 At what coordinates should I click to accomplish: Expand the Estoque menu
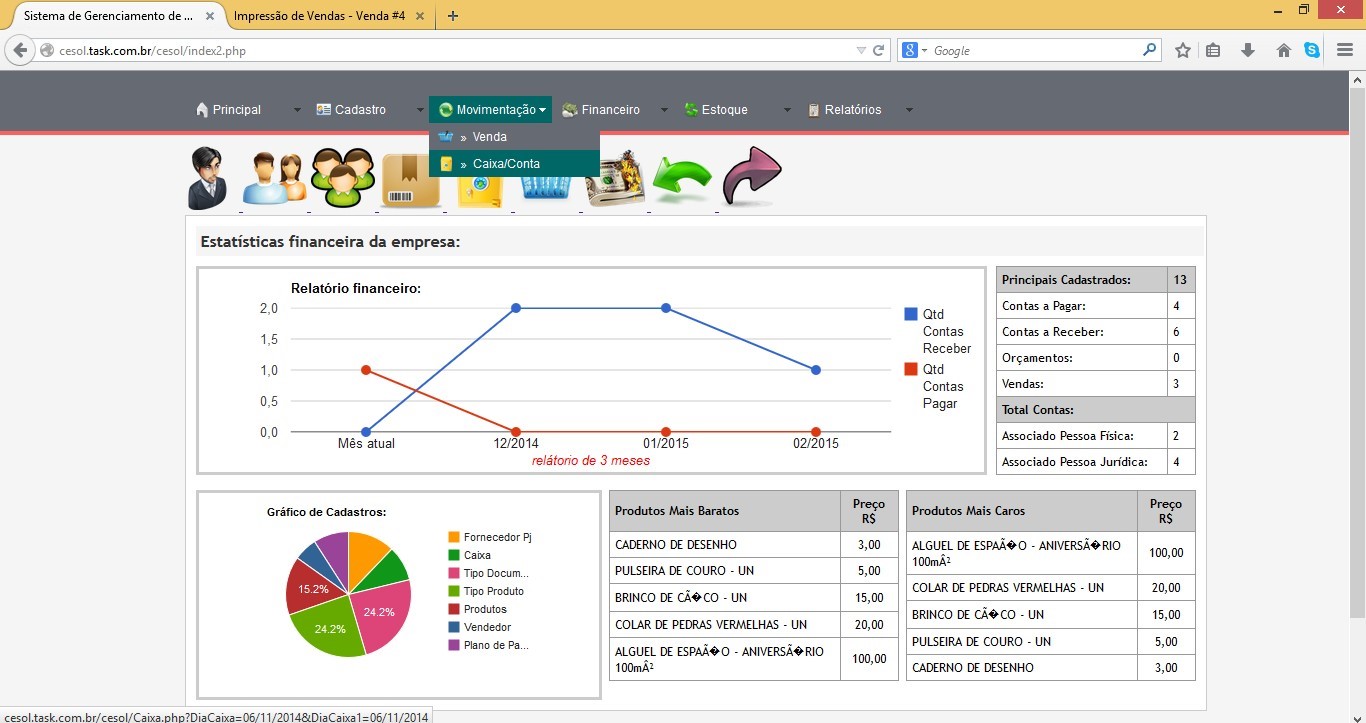pos(724,110)
